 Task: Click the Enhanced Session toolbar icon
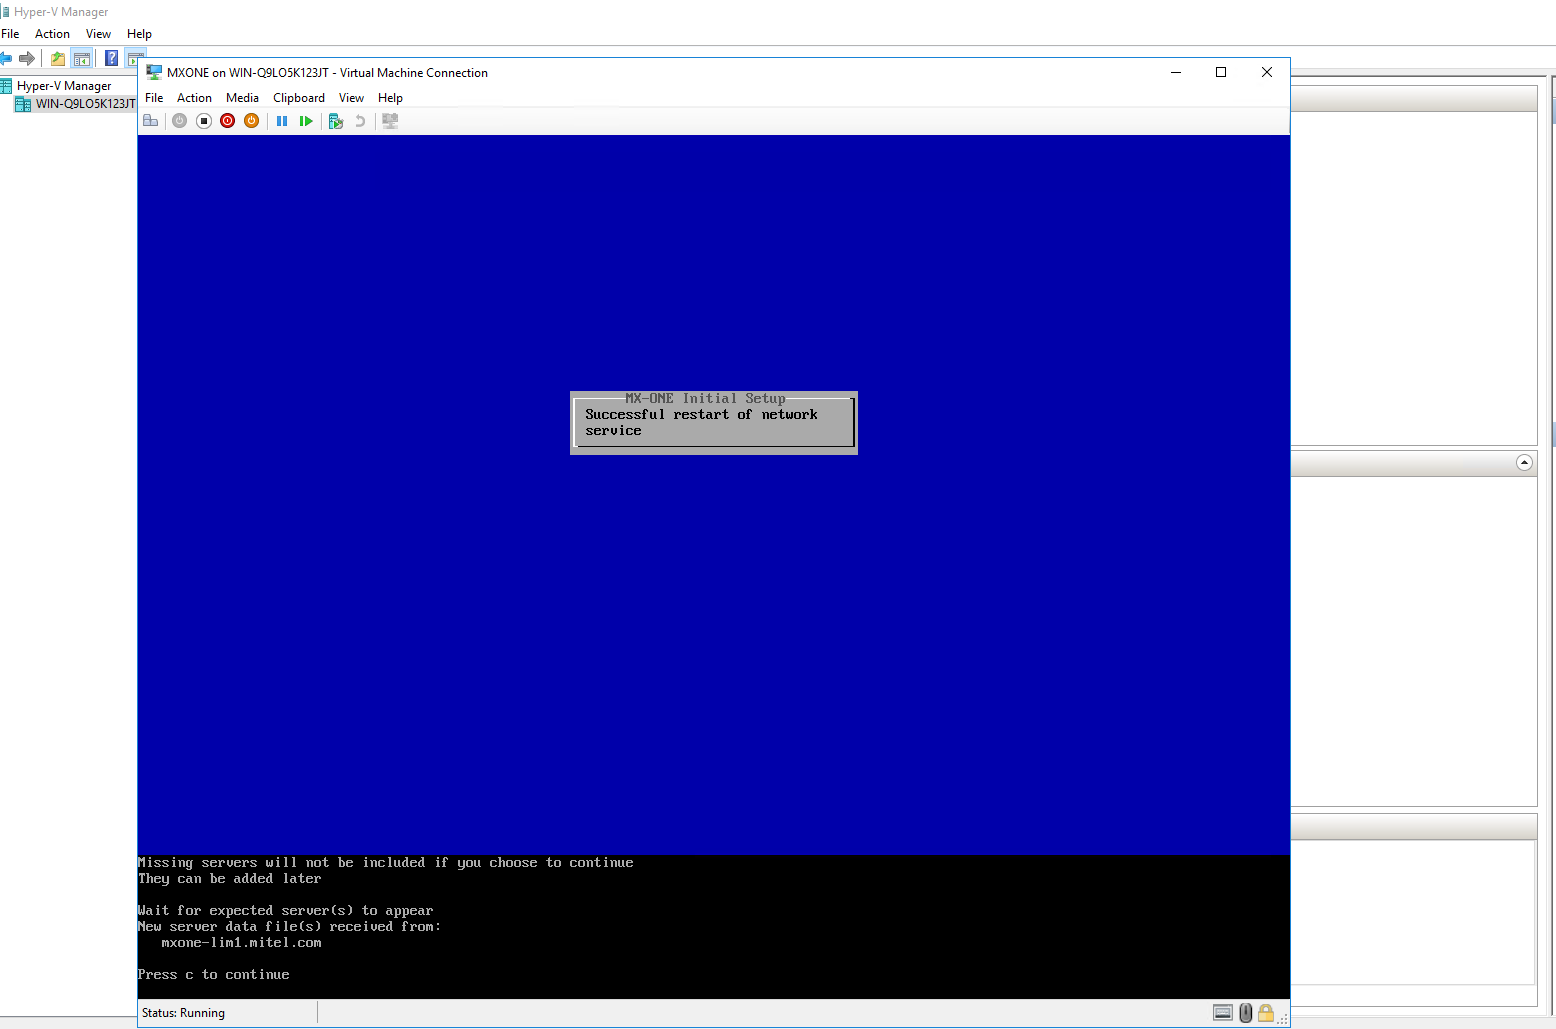click(x=390, y=121)
